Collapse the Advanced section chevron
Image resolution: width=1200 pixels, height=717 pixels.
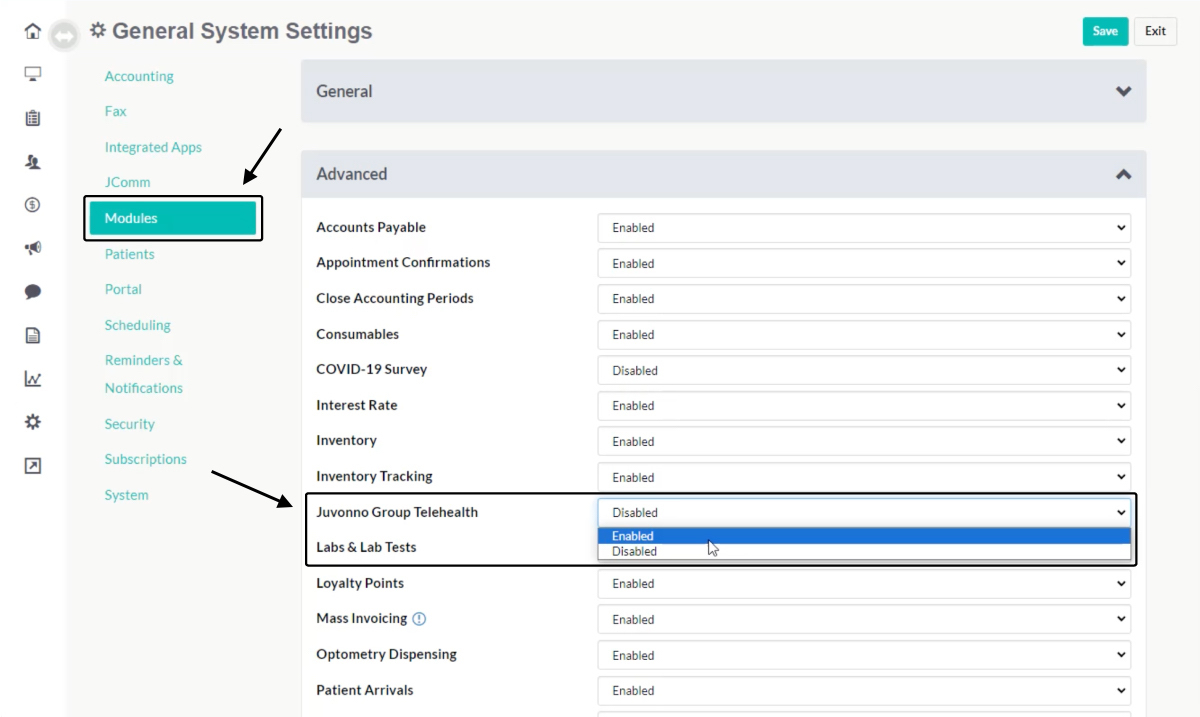(1124, 174)
